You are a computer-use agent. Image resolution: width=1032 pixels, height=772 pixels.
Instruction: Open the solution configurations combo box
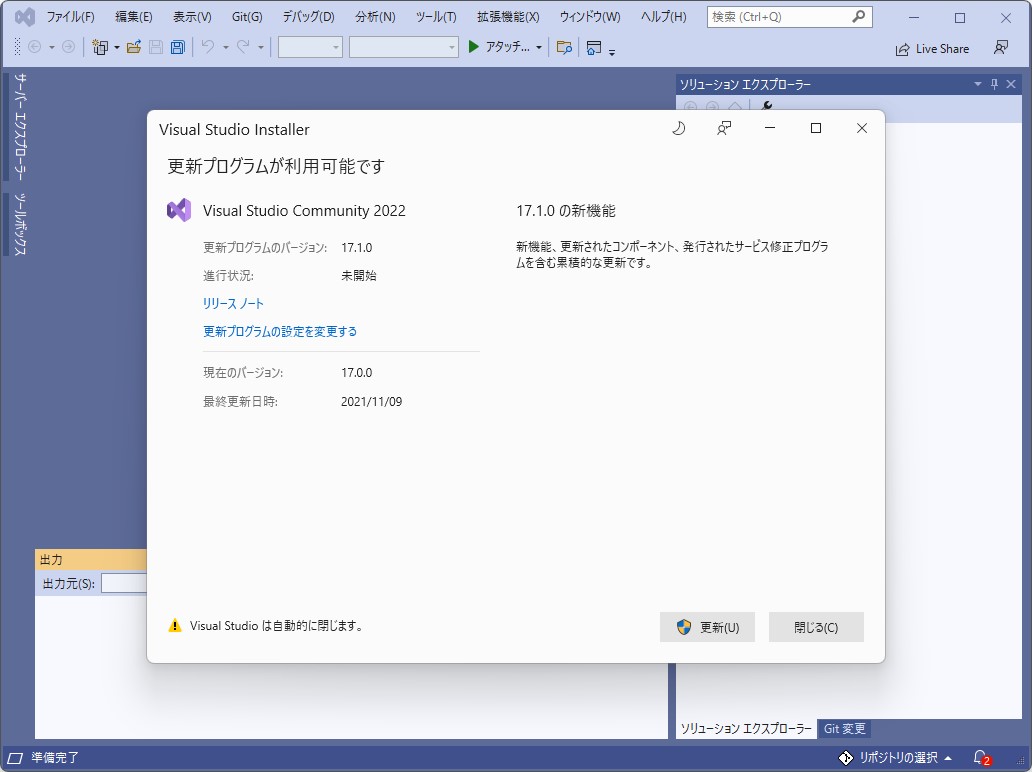309,46
